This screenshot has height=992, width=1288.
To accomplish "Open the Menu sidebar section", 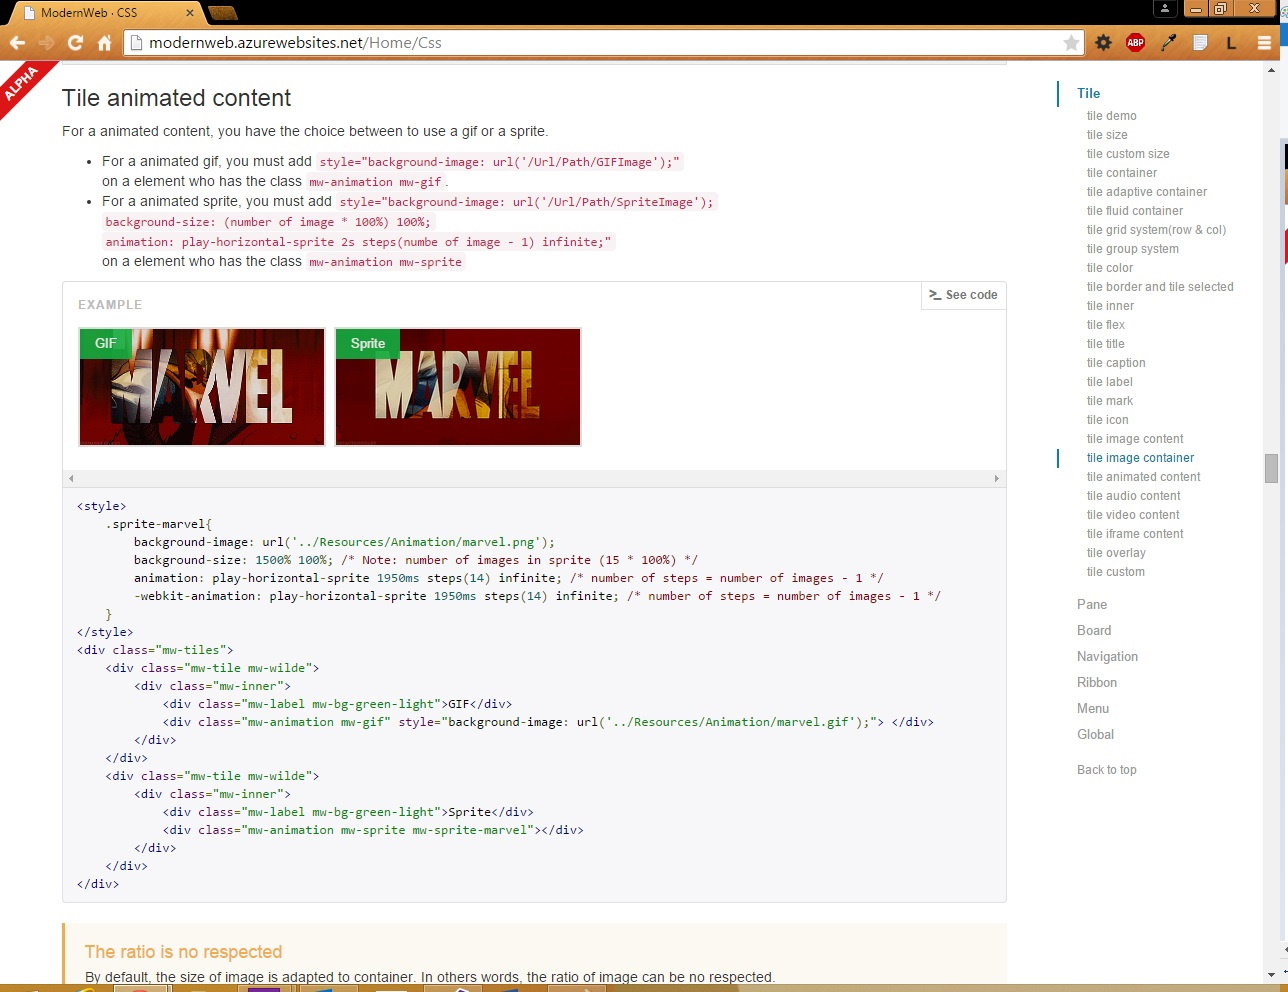I will pos(1093,709).
